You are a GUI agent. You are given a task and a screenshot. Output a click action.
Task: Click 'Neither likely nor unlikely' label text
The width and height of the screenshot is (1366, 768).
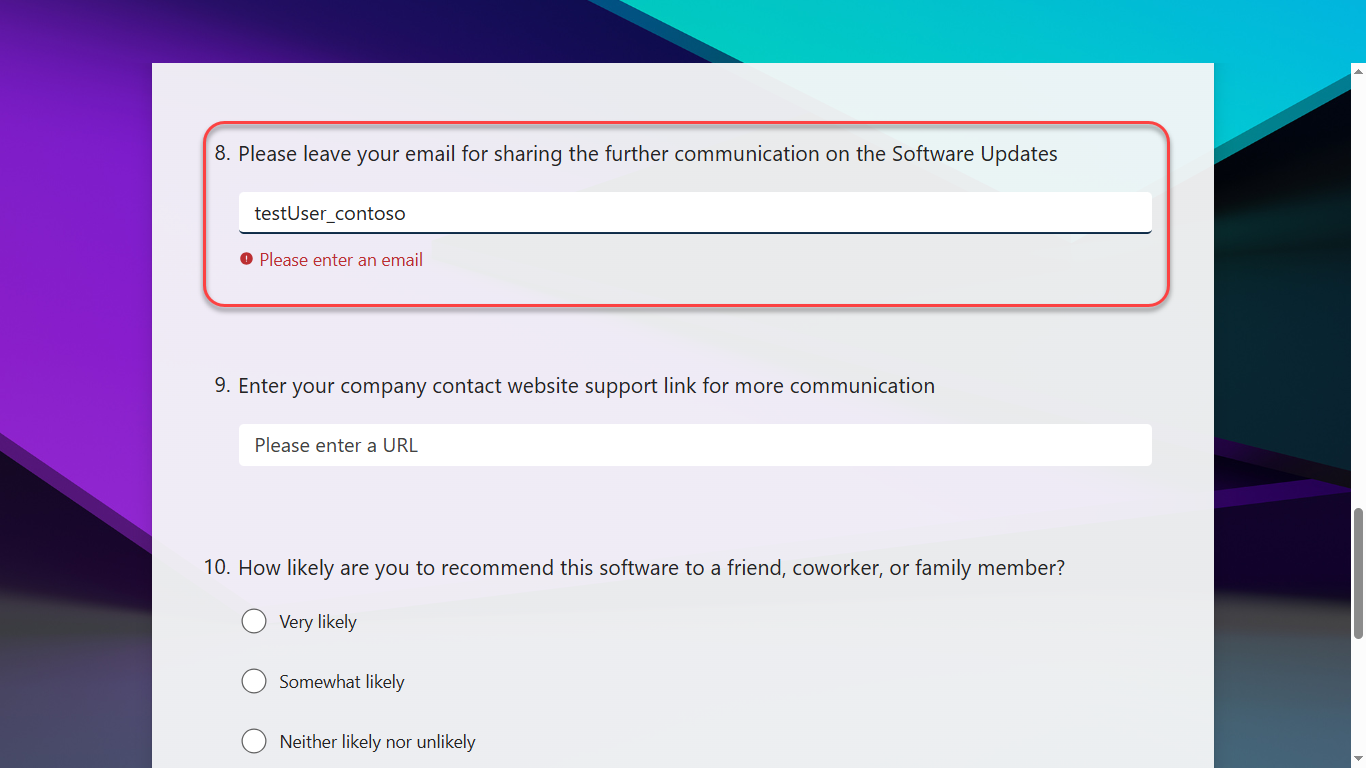[377, 742]
